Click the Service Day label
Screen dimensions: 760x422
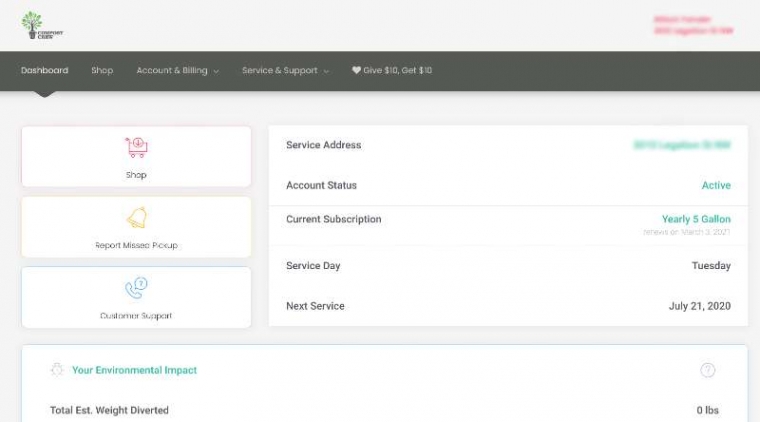tap(313, 266)
